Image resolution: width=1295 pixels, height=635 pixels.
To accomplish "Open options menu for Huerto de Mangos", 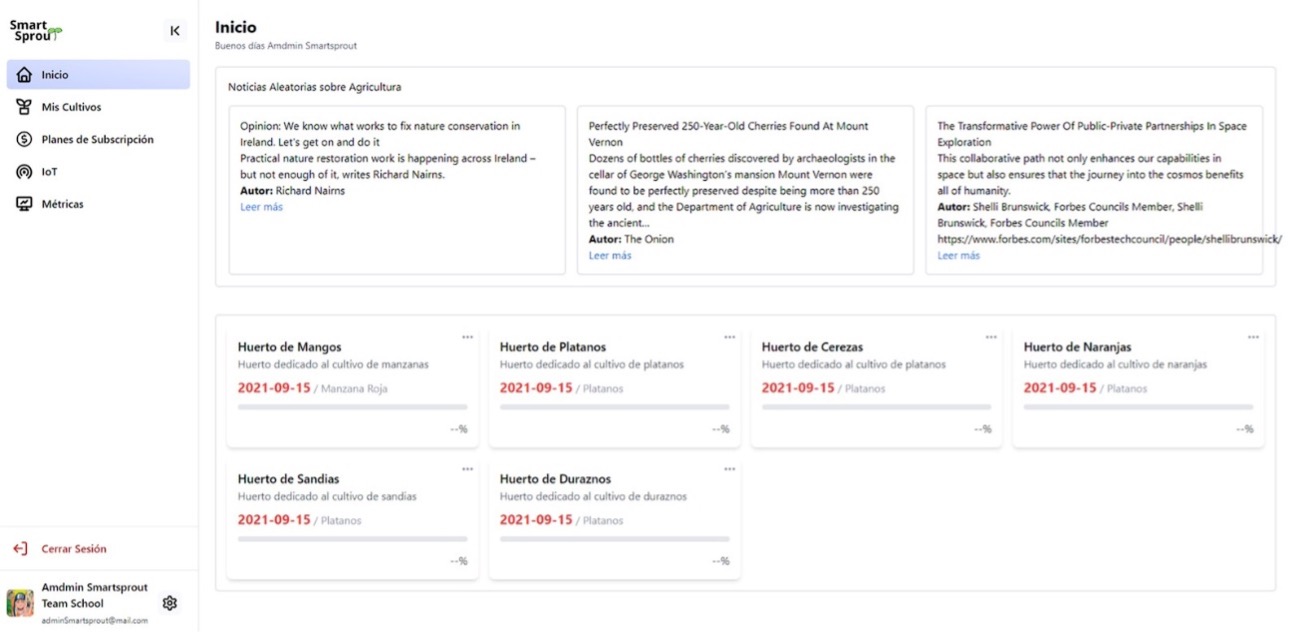I will (467, 337).
